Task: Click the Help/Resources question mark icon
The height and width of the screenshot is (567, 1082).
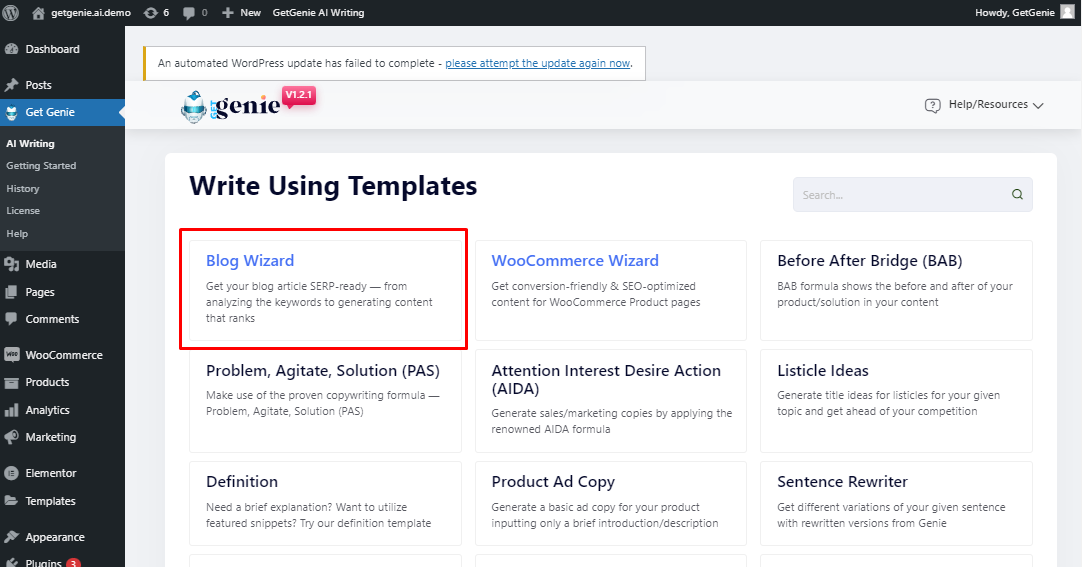Action: coord(932,106)
